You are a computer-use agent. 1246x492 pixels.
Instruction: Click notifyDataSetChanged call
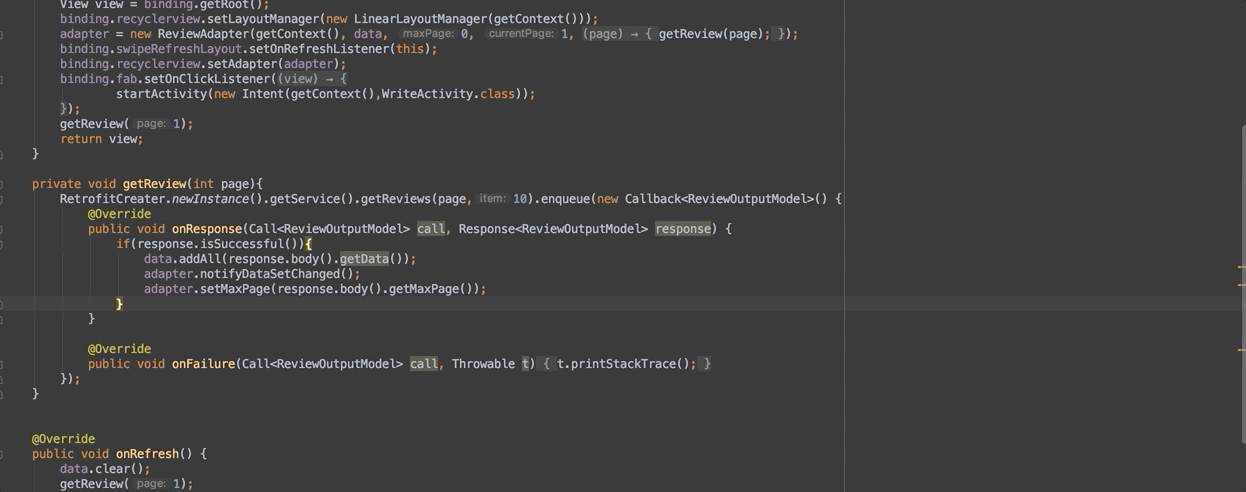pyautogui.click(x=270, y=274)
